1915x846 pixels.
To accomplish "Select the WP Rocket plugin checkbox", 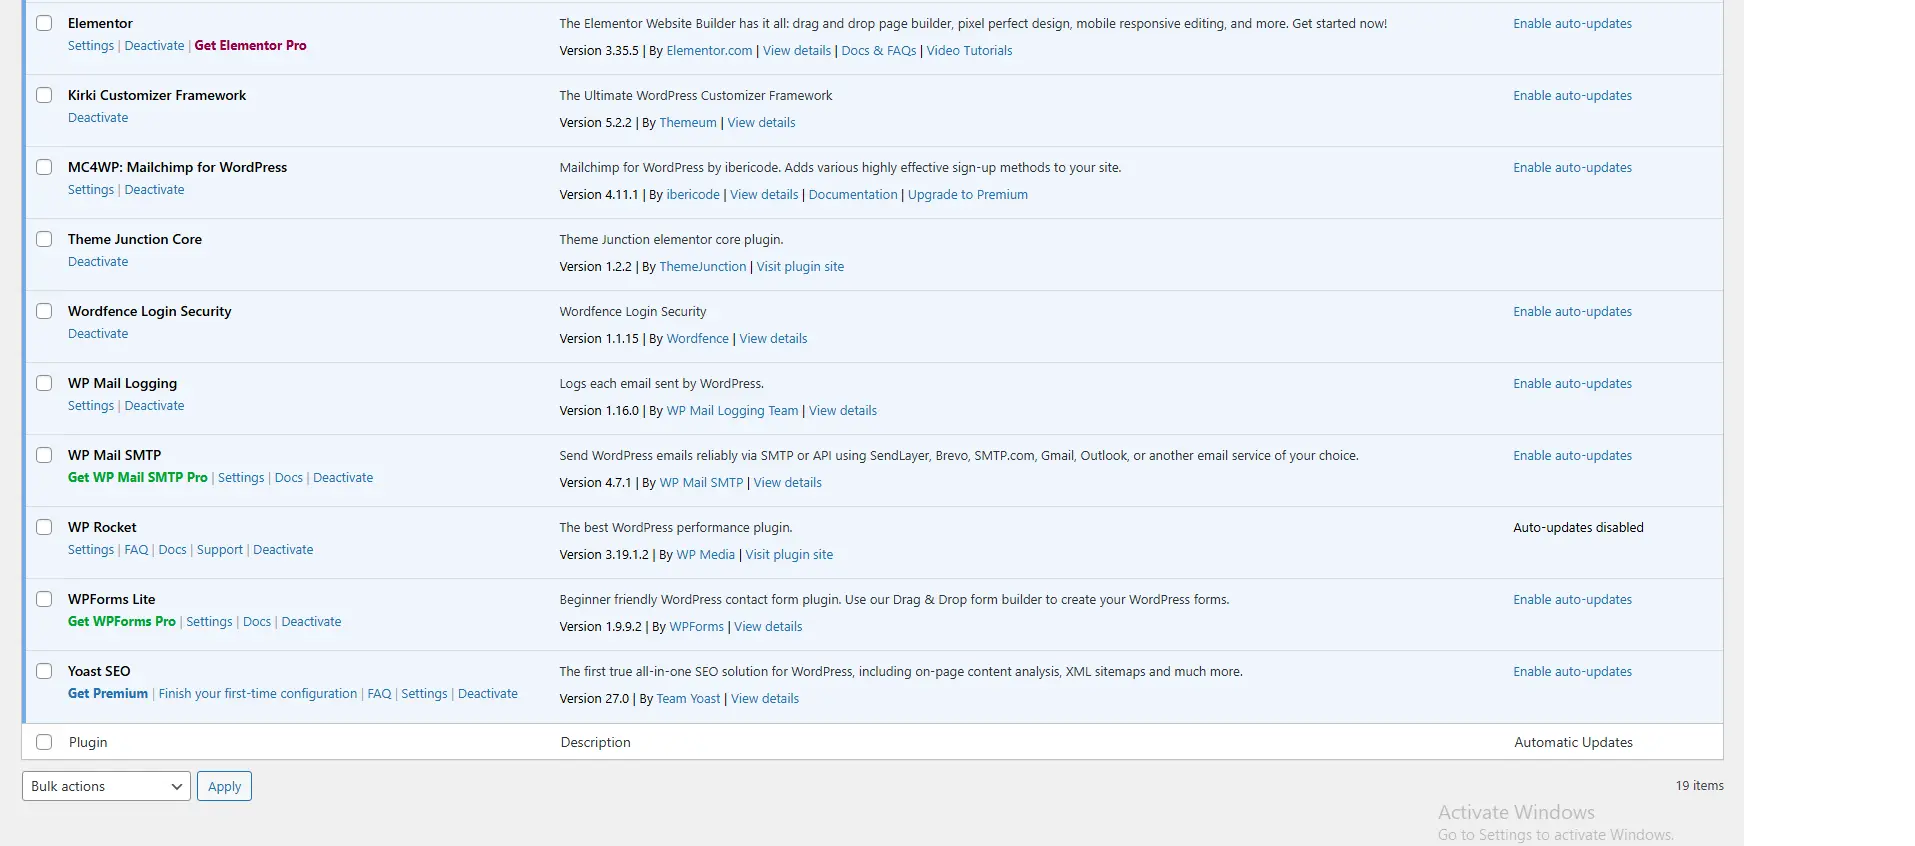I will coord(44,527).
